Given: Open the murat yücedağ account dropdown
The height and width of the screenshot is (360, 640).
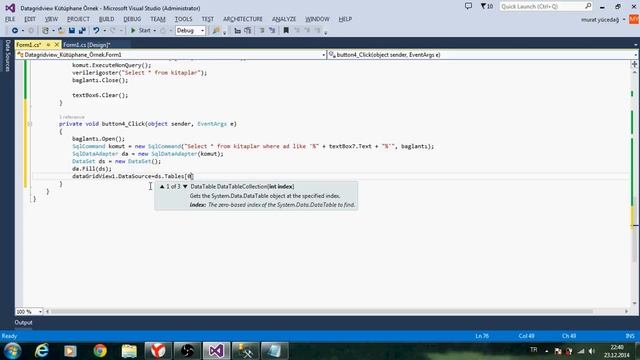Looking at the screenshot, I should click(603, 20).
